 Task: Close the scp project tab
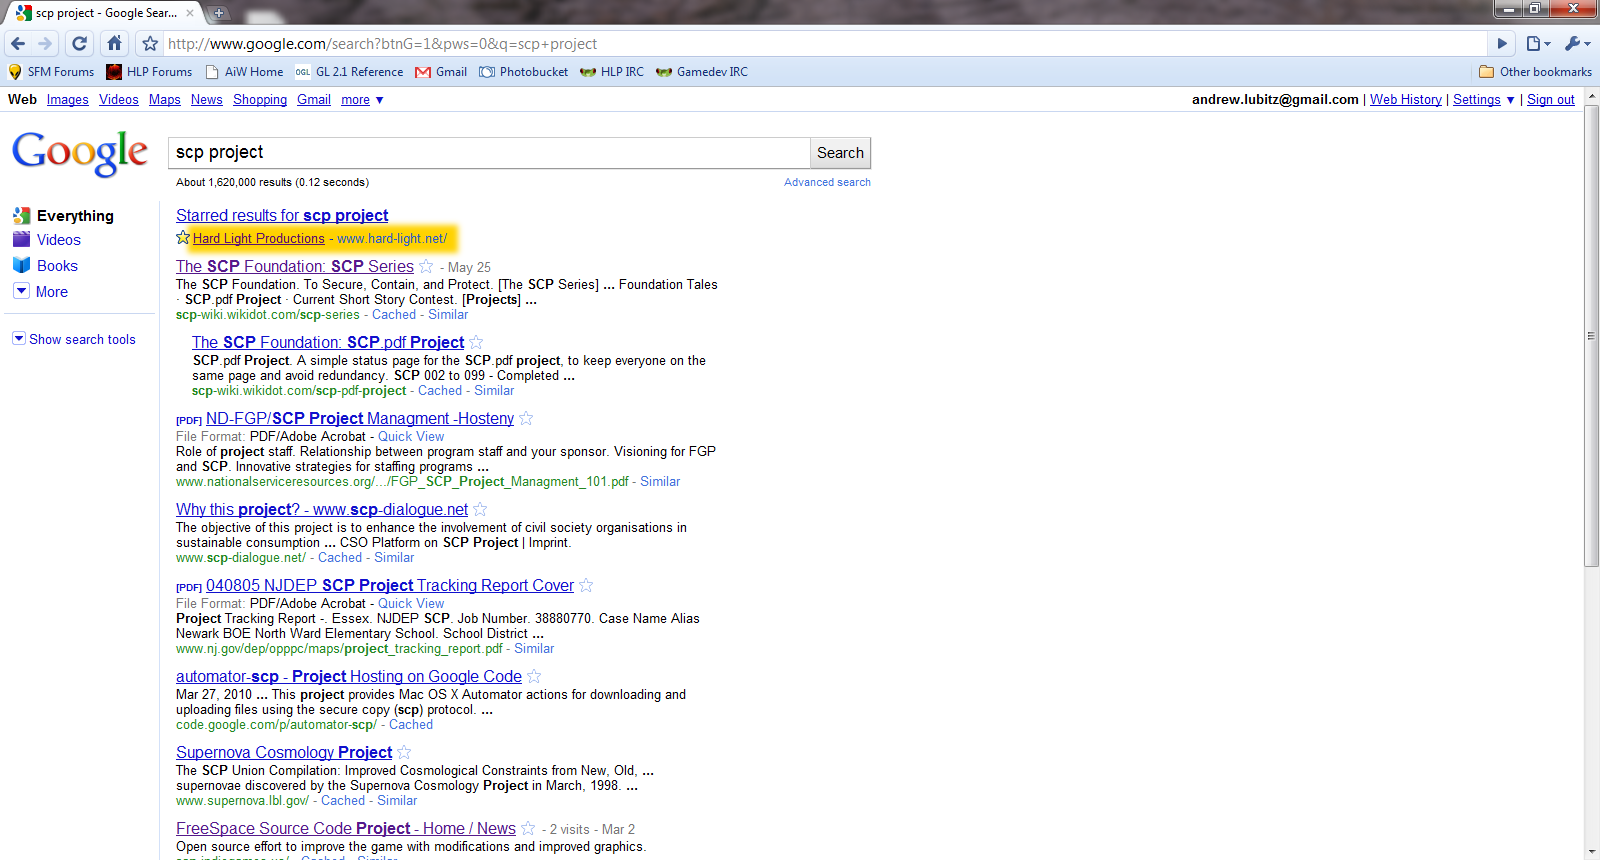coord(190,13)
